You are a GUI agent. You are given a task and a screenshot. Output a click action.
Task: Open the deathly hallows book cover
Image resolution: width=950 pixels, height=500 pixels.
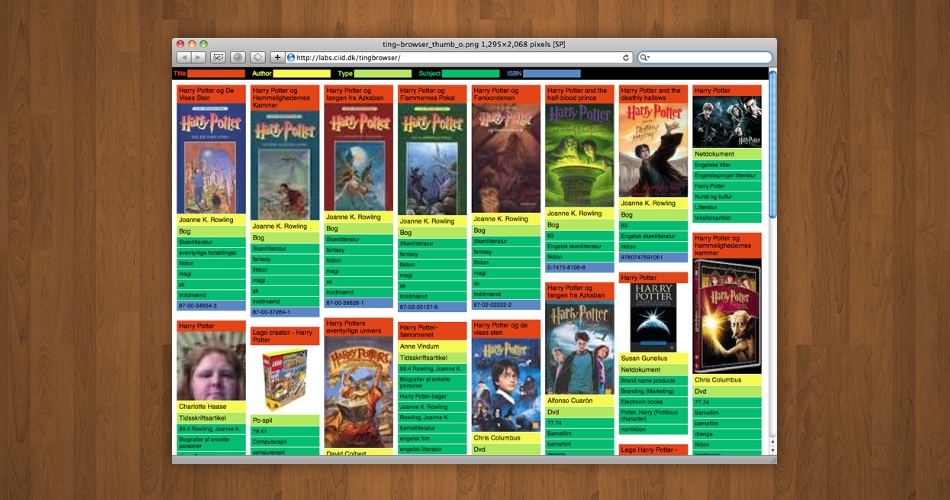pyautogui.click(x=653, y=150)
